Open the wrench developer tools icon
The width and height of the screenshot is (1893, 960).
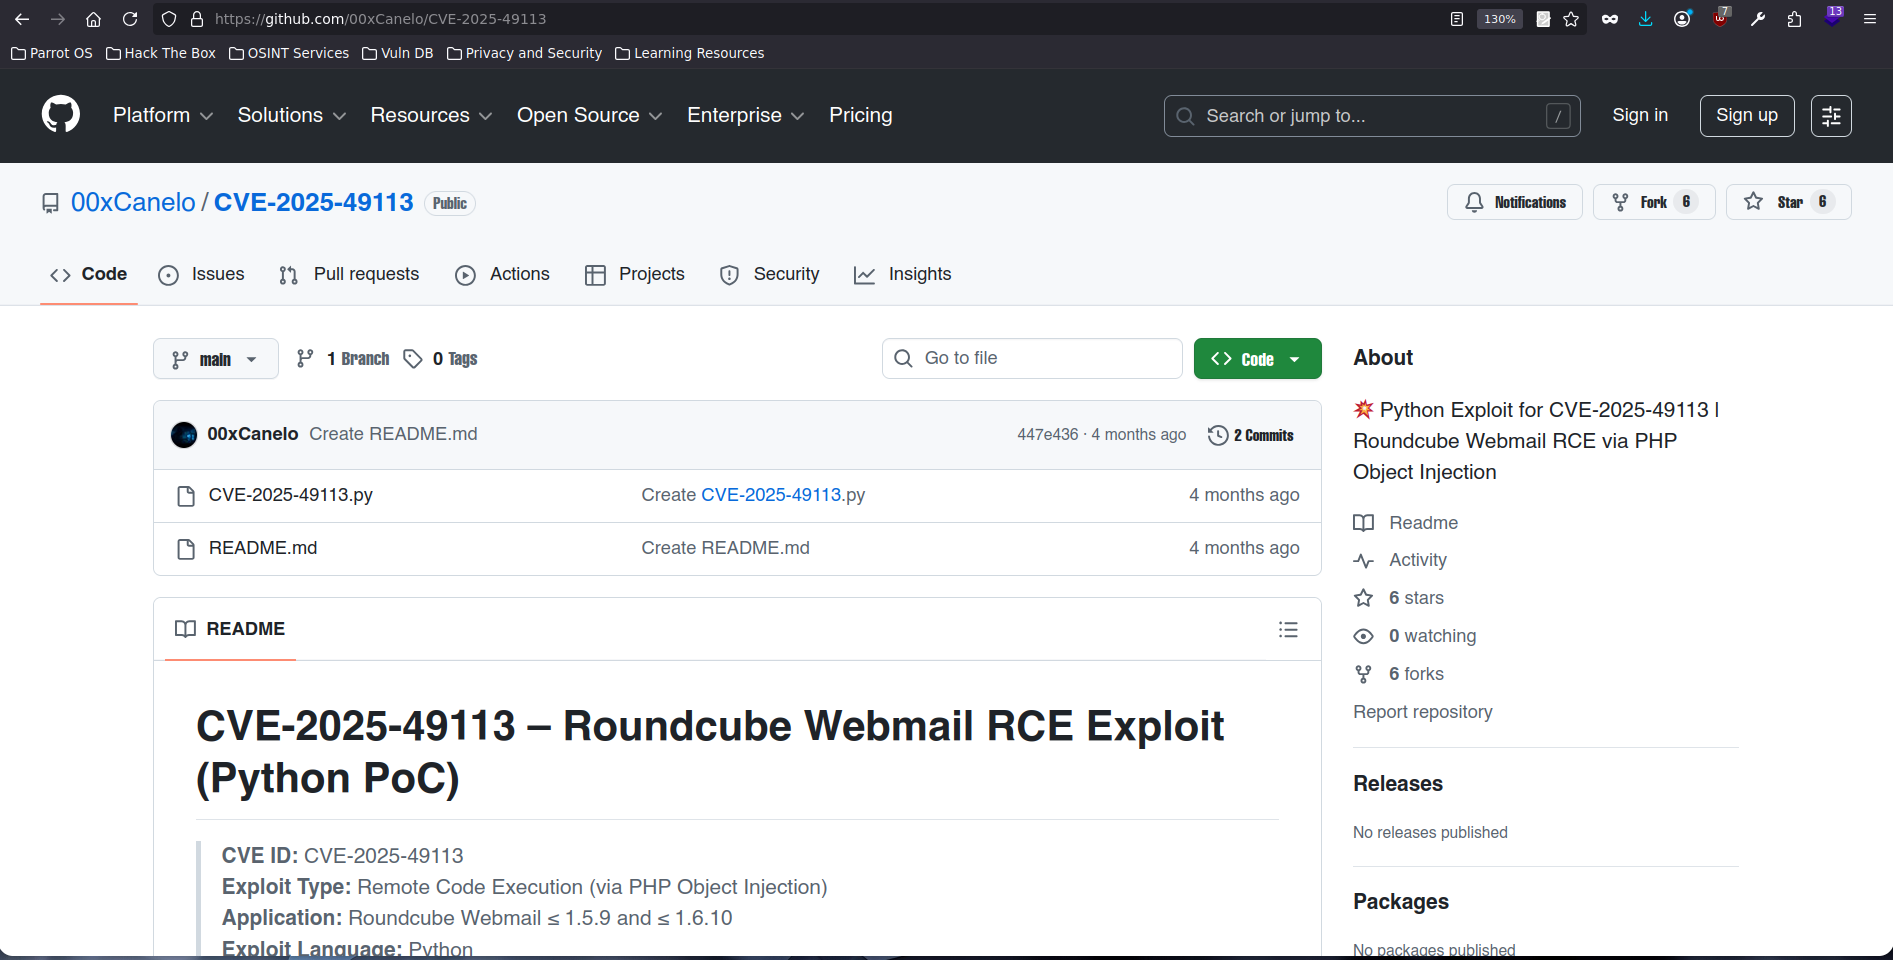point(1757,19)
